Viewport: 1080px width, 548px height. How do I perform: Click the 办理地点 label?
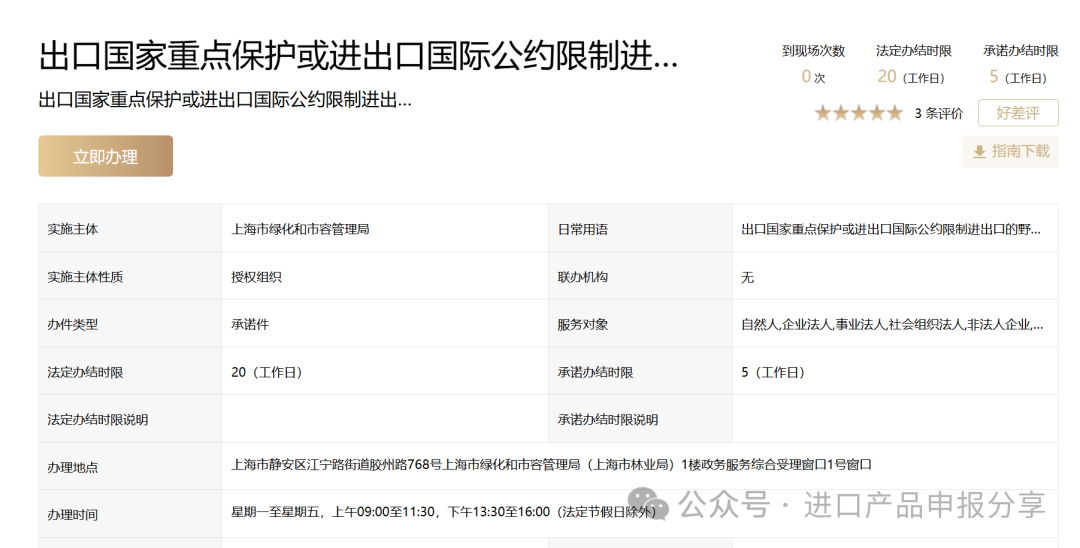coord(73,467)
